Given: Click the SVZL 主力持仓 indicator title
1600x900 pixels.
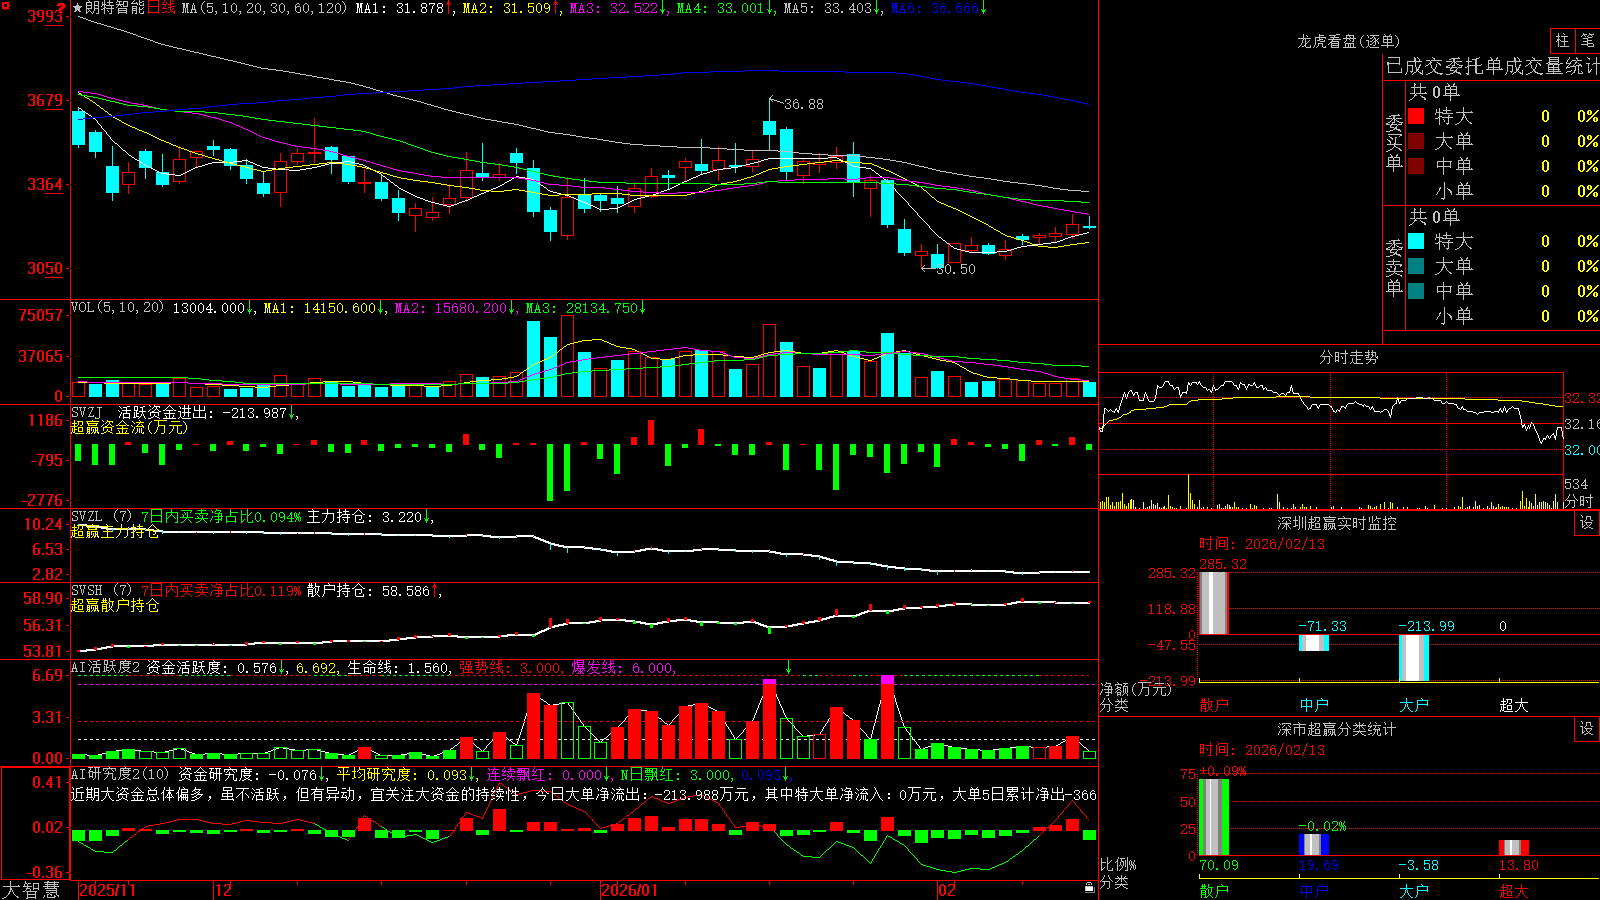Looking at the screenshot, I should click(x=252, y=517).
